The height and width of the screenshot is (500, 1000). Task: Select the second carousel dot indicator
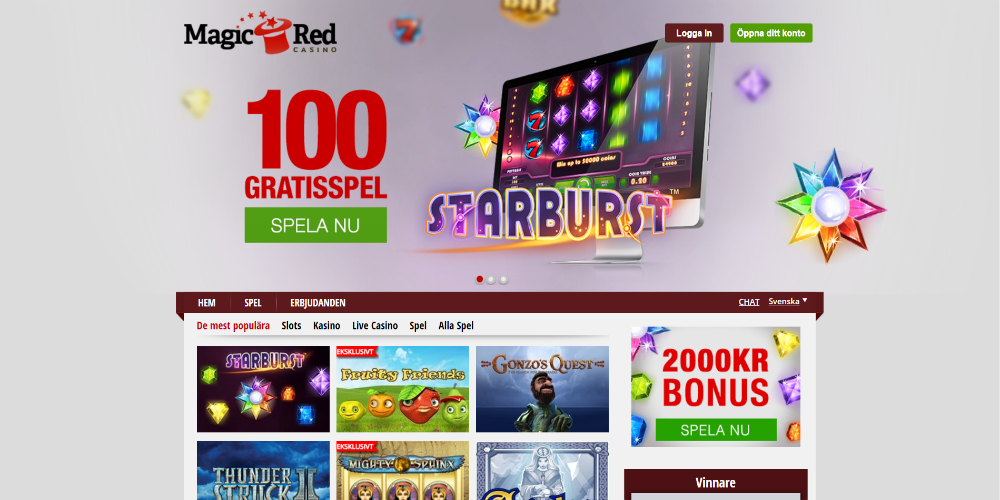[491, 279]
